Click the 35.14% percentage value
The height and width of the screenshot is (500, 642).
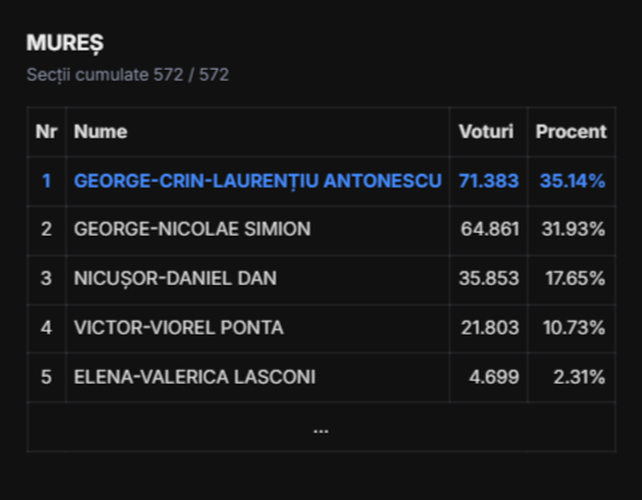click(572, 181)
